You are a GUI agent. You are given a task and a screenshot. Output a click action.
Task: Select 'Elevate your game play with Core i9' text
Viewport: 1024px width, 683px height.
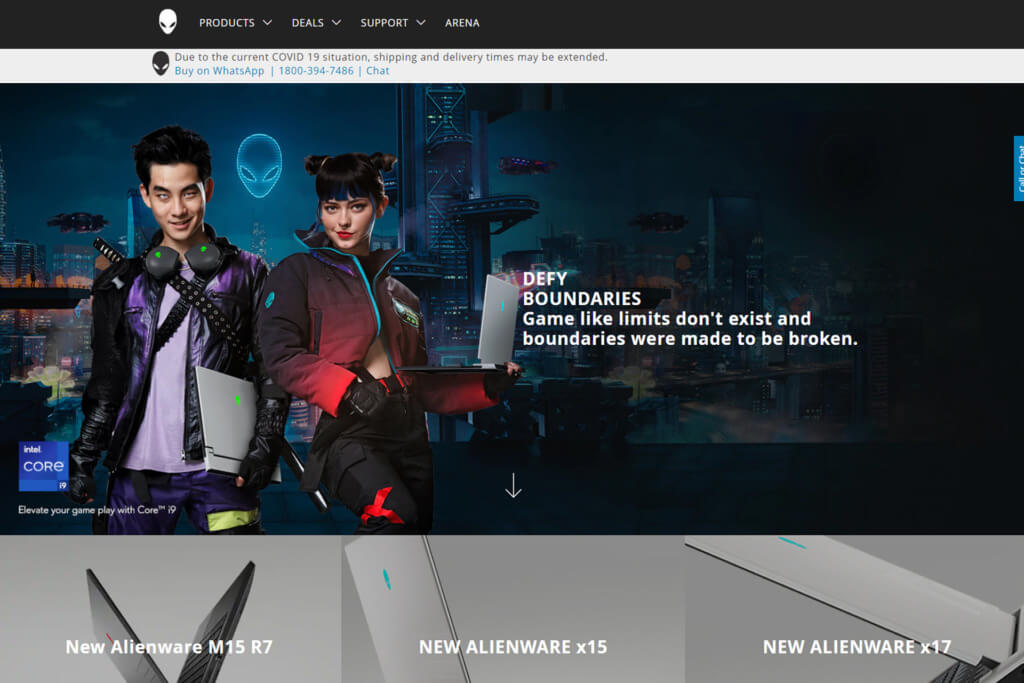[x=97, y=510]
